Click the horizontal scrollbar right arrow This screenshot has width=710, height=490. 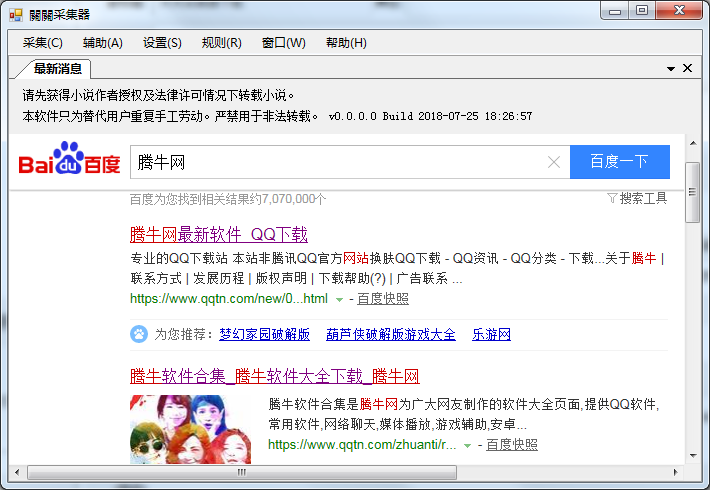coord(676,472)
